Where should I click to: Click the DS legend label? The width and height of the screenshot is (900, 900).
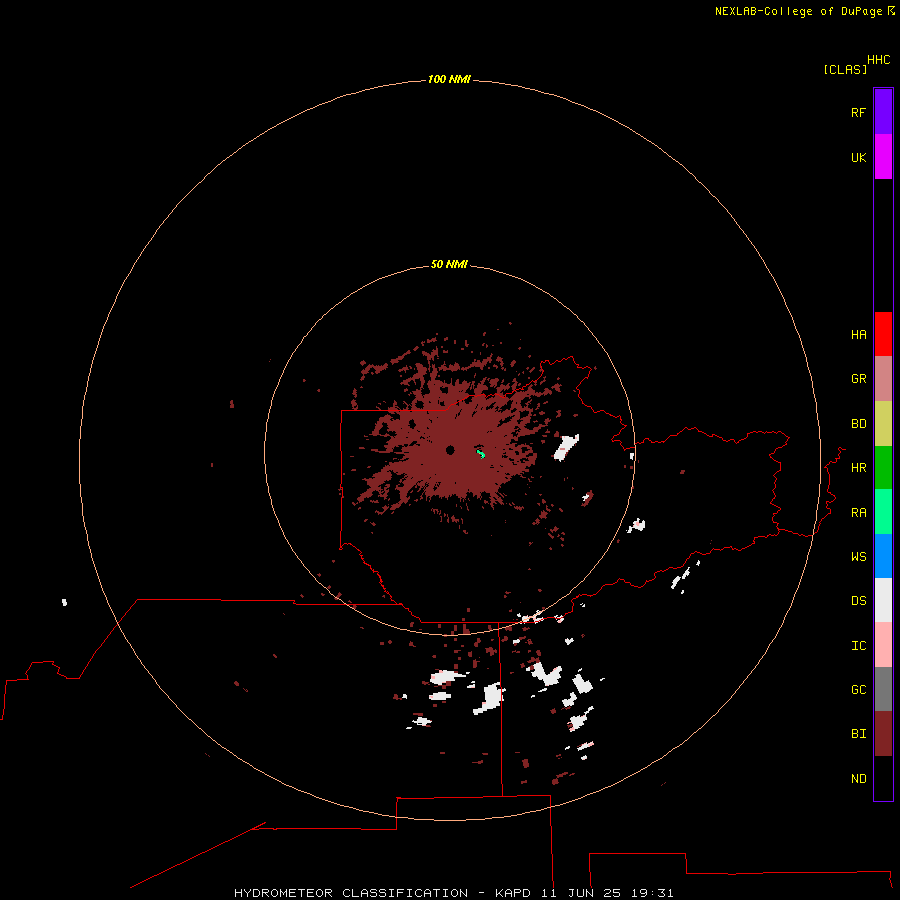(858, 601)
